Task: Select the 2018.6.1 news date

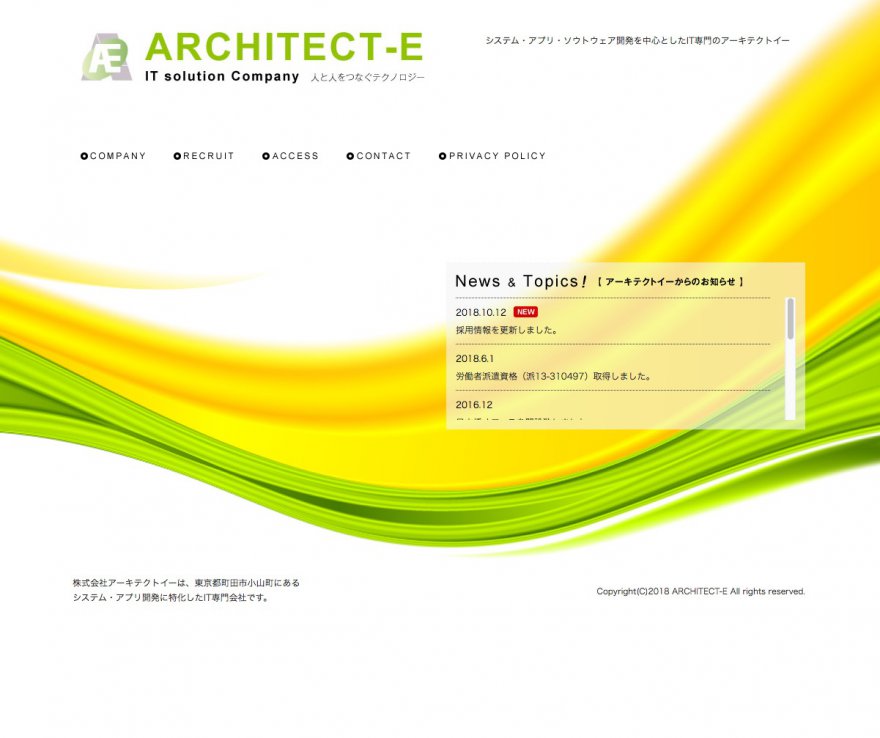Action: point(475,359)
